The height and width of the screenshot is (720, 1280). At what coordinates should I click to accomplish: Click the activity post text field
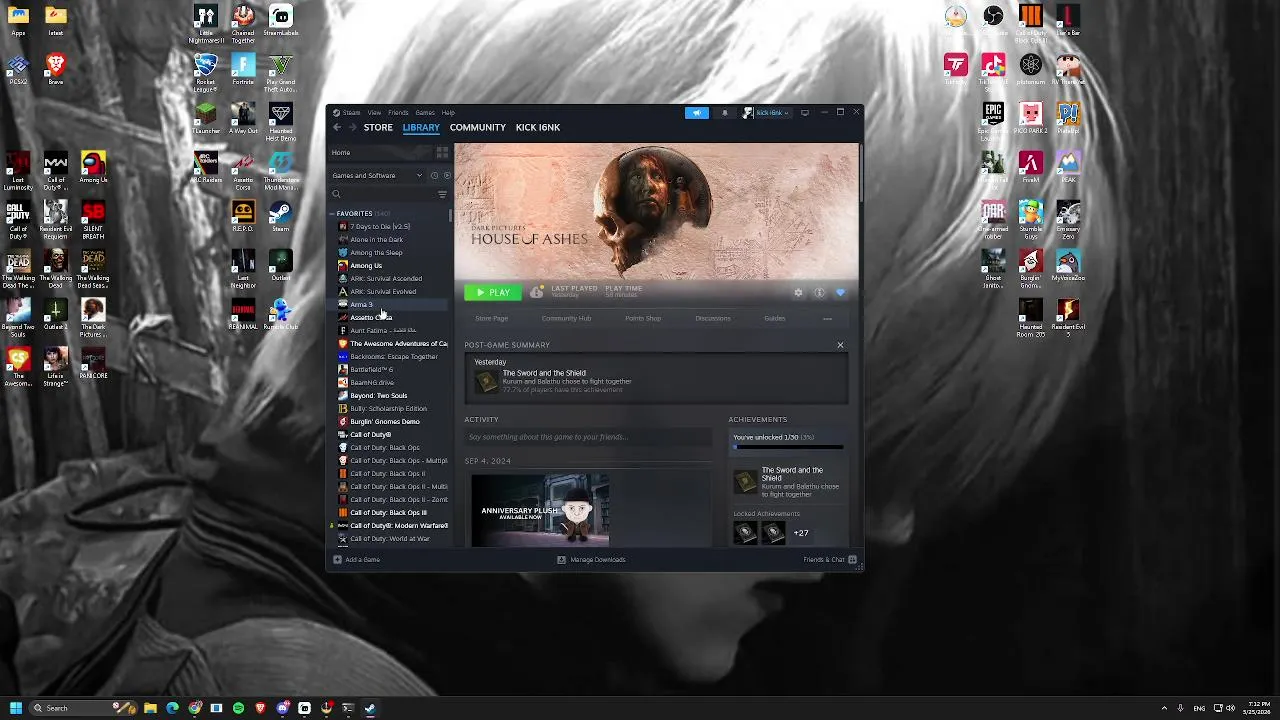pyautogui.click(x=590, y=437)
